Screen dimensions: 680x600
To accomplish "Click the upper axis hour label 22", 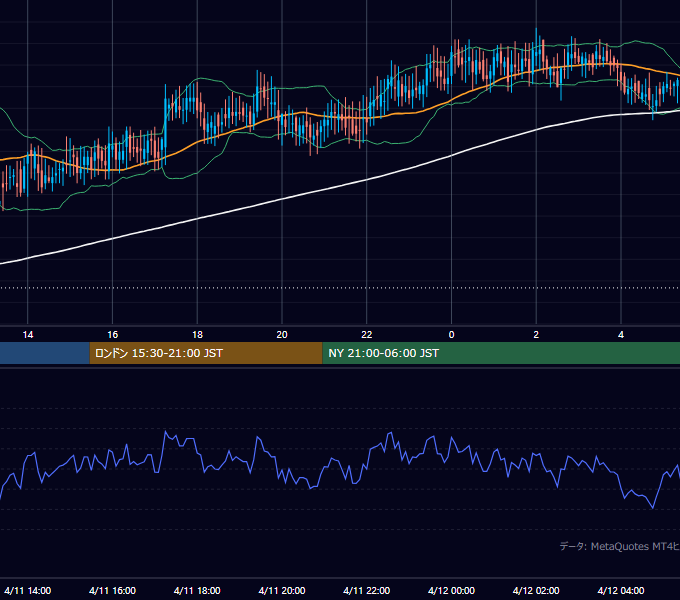I will point(367,335).
